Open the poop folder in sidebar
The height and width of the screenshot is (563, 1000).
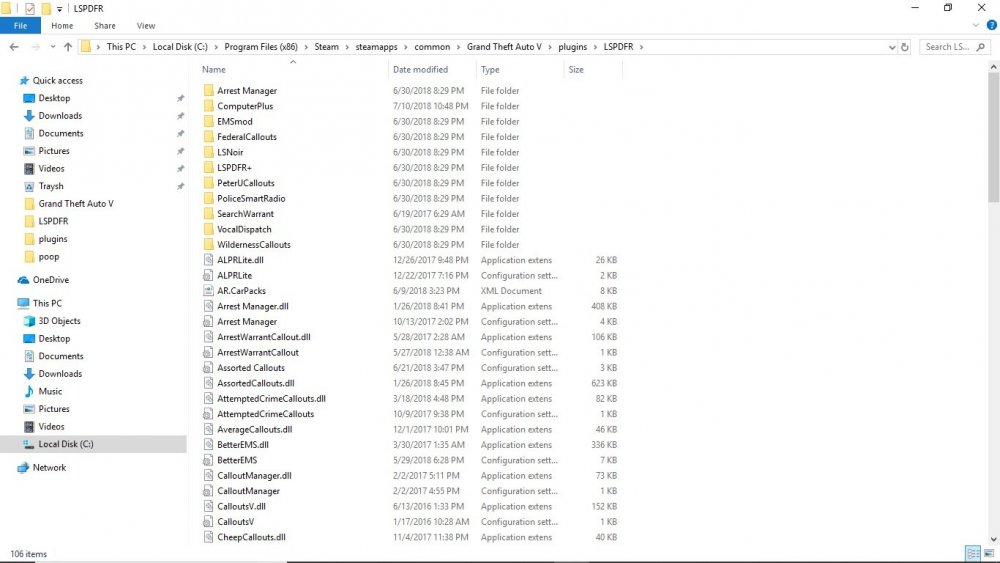(48, 256)
